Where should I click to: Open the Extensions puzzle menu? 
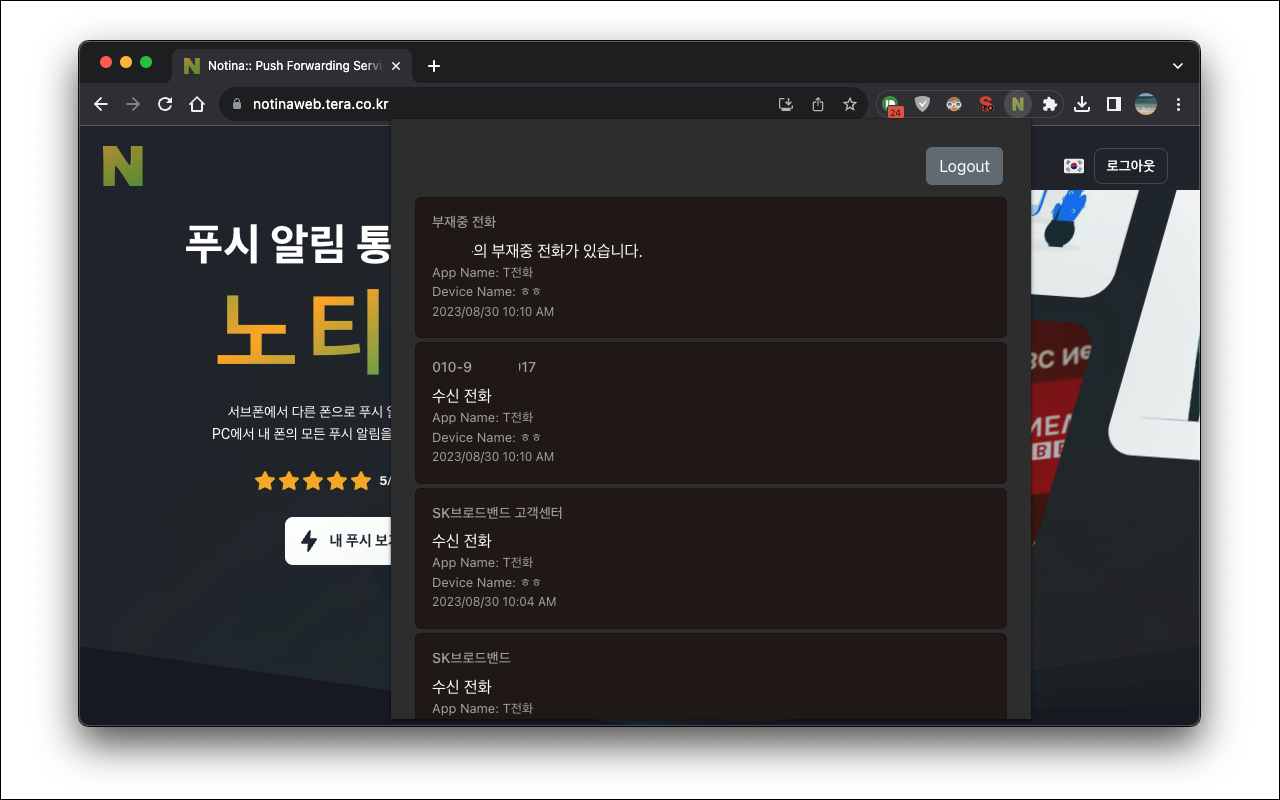click(1049, 104)
